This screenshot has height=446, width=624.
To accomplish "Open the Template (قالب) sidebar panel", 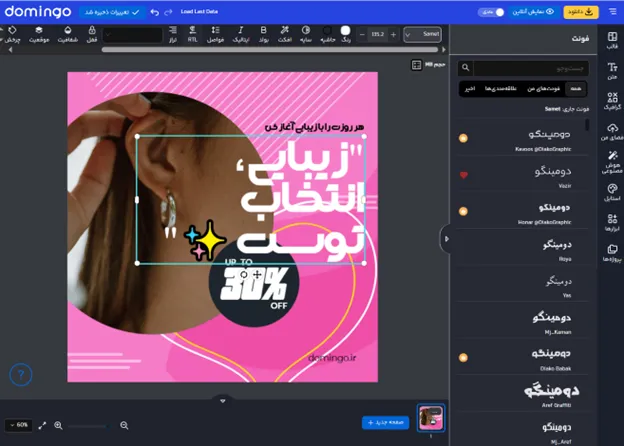I will tap(611, 38).
